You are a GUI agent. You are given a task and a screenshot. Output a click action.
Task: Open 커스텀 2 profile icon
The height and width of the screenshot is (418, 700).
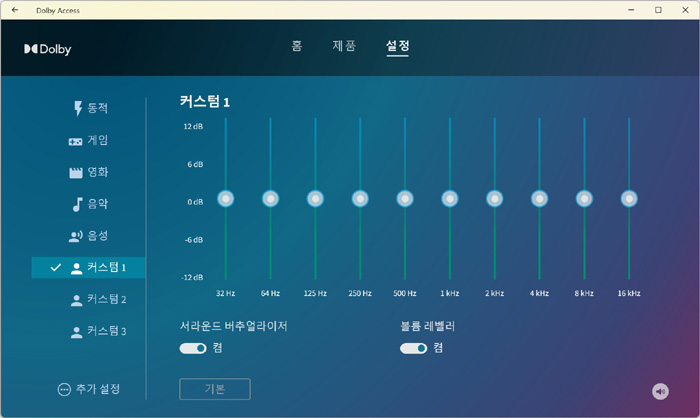pos(76,299)
